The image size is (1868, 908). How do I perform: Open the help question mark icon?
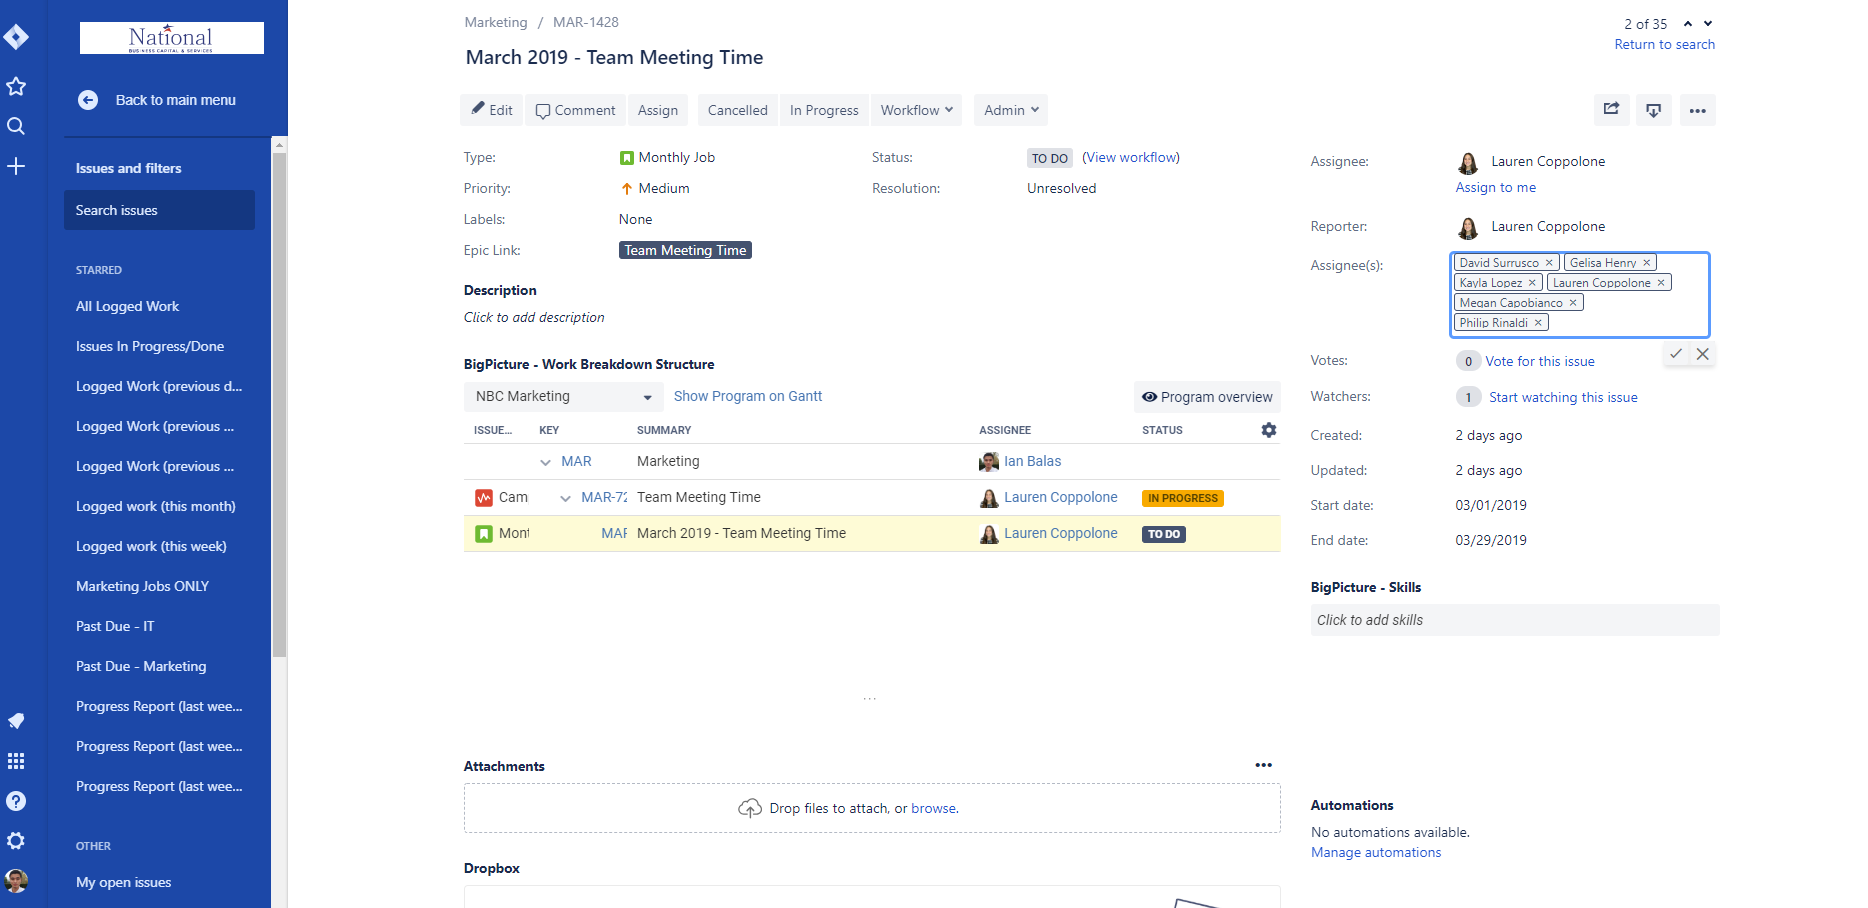click(16, 801)
